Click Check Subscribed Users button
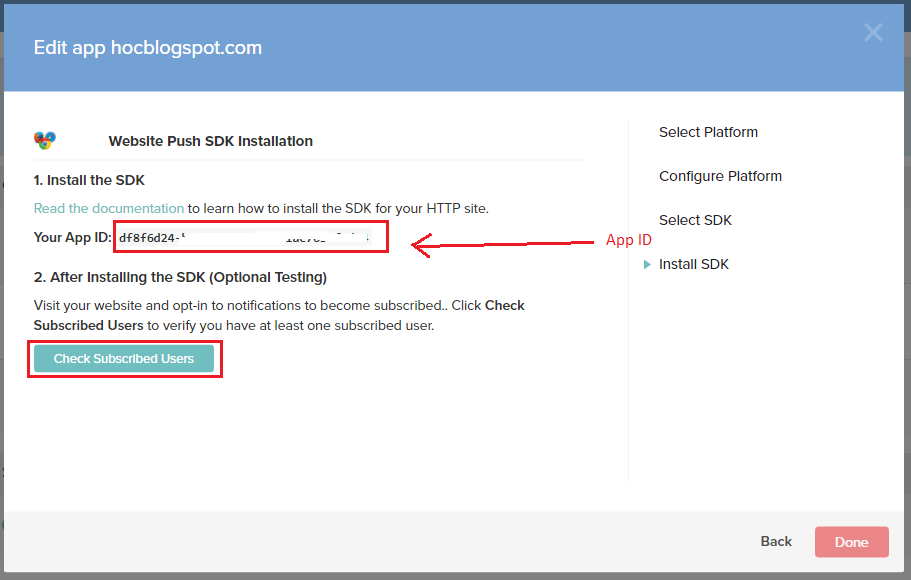The width and height of the screenshot is (911, 580). point(124,359)
